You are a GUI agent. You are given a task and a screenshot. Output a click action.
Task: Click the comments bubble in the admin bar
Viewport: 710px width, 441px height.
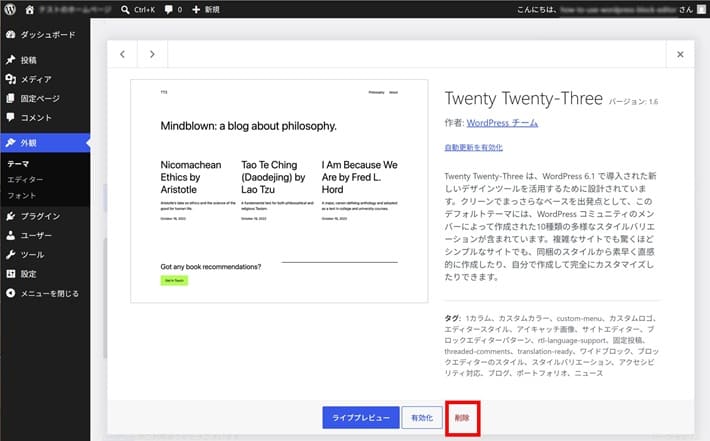[169, 10]
